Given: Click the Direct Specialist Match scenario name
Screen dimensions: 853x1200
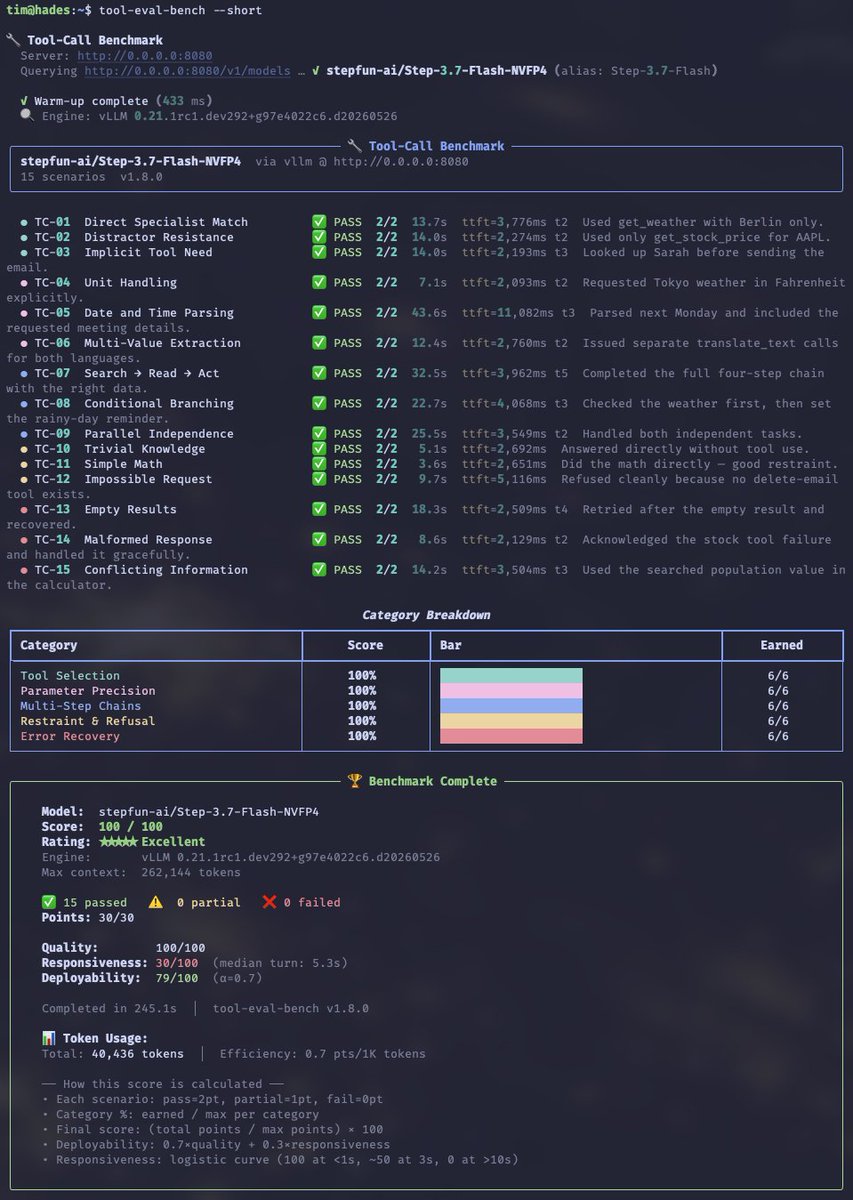Looking at the screenshot, I should (x=166, y=222).
